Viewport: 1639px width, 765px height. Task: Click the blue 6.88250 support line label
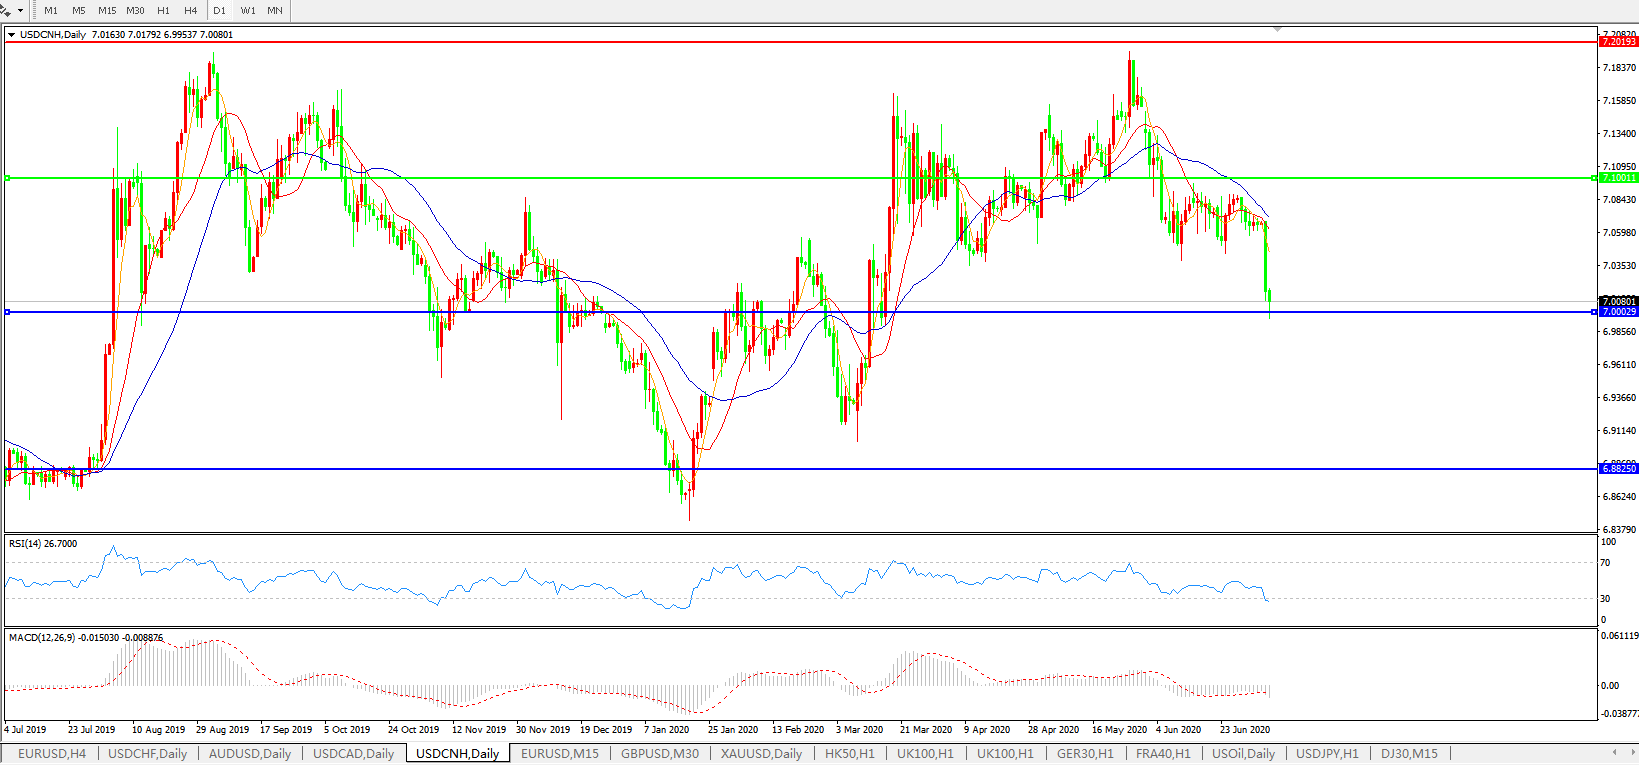(x=1618, y=469)
